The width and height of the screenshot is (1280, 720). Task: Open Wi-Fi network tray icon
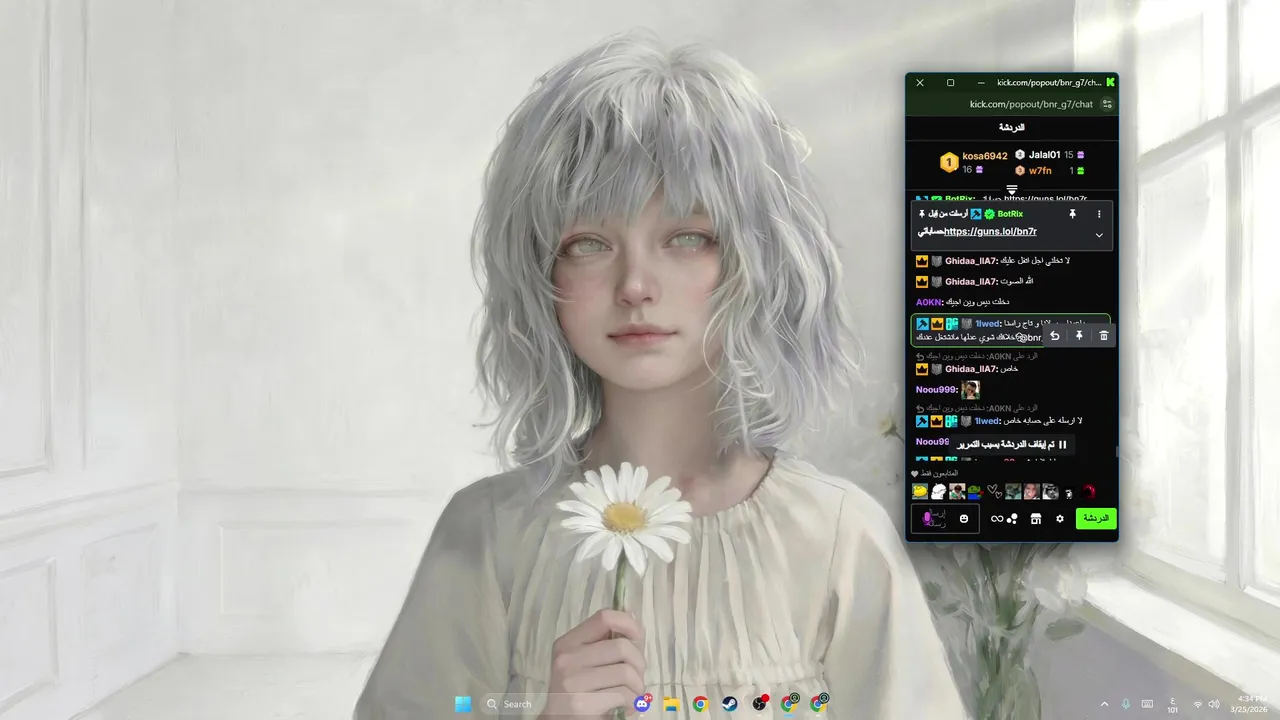pos(1197,705)
